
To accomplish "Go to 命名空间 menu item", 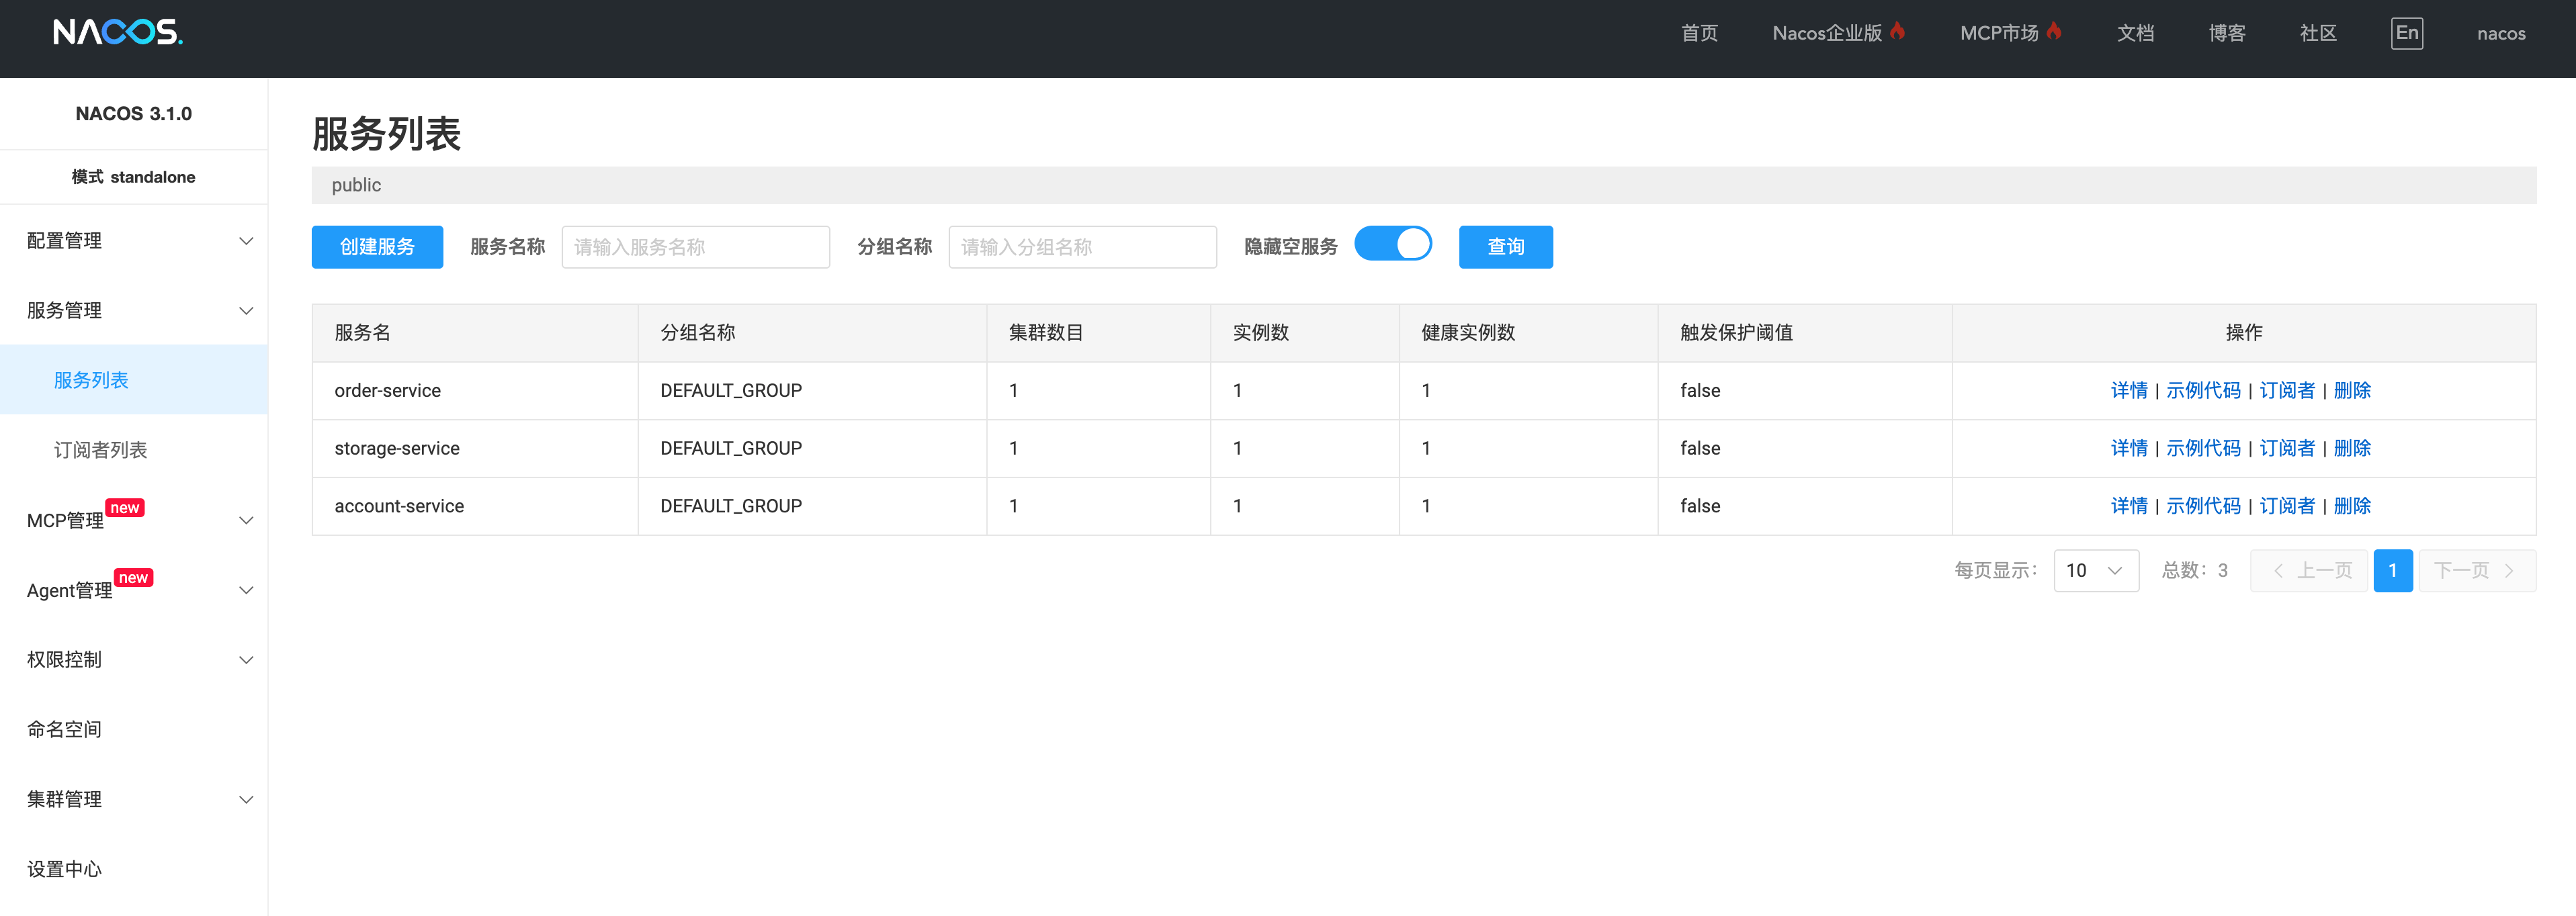I will (64, 730).
